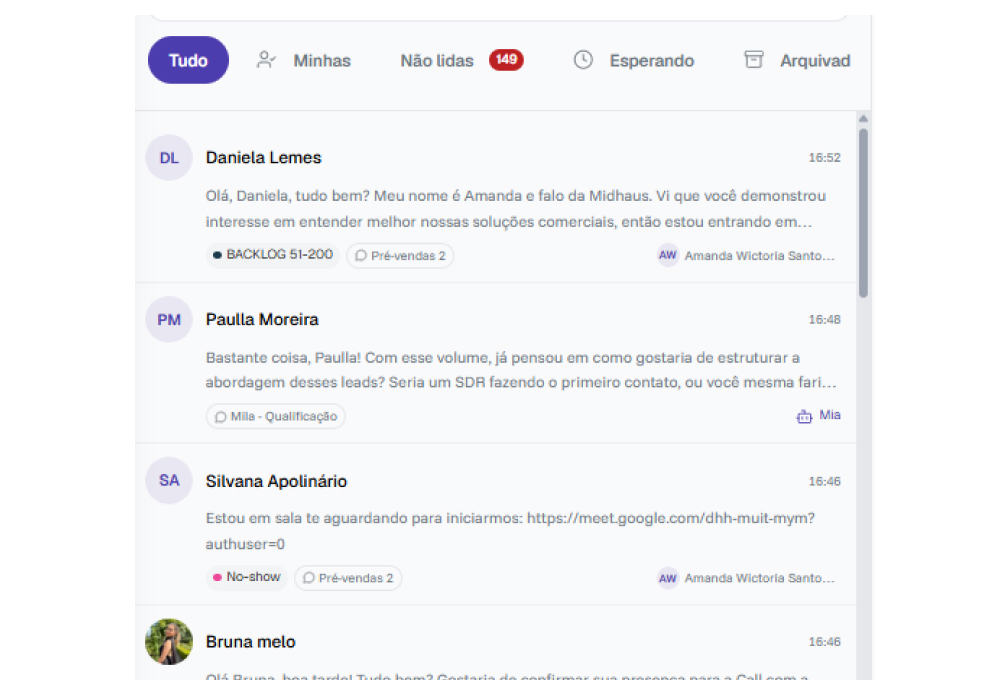Click the Pré-vendas 2 tag on Silvana's chat
The height and width of the screenshot is (680, 1000).
click(x=348, y=577)
